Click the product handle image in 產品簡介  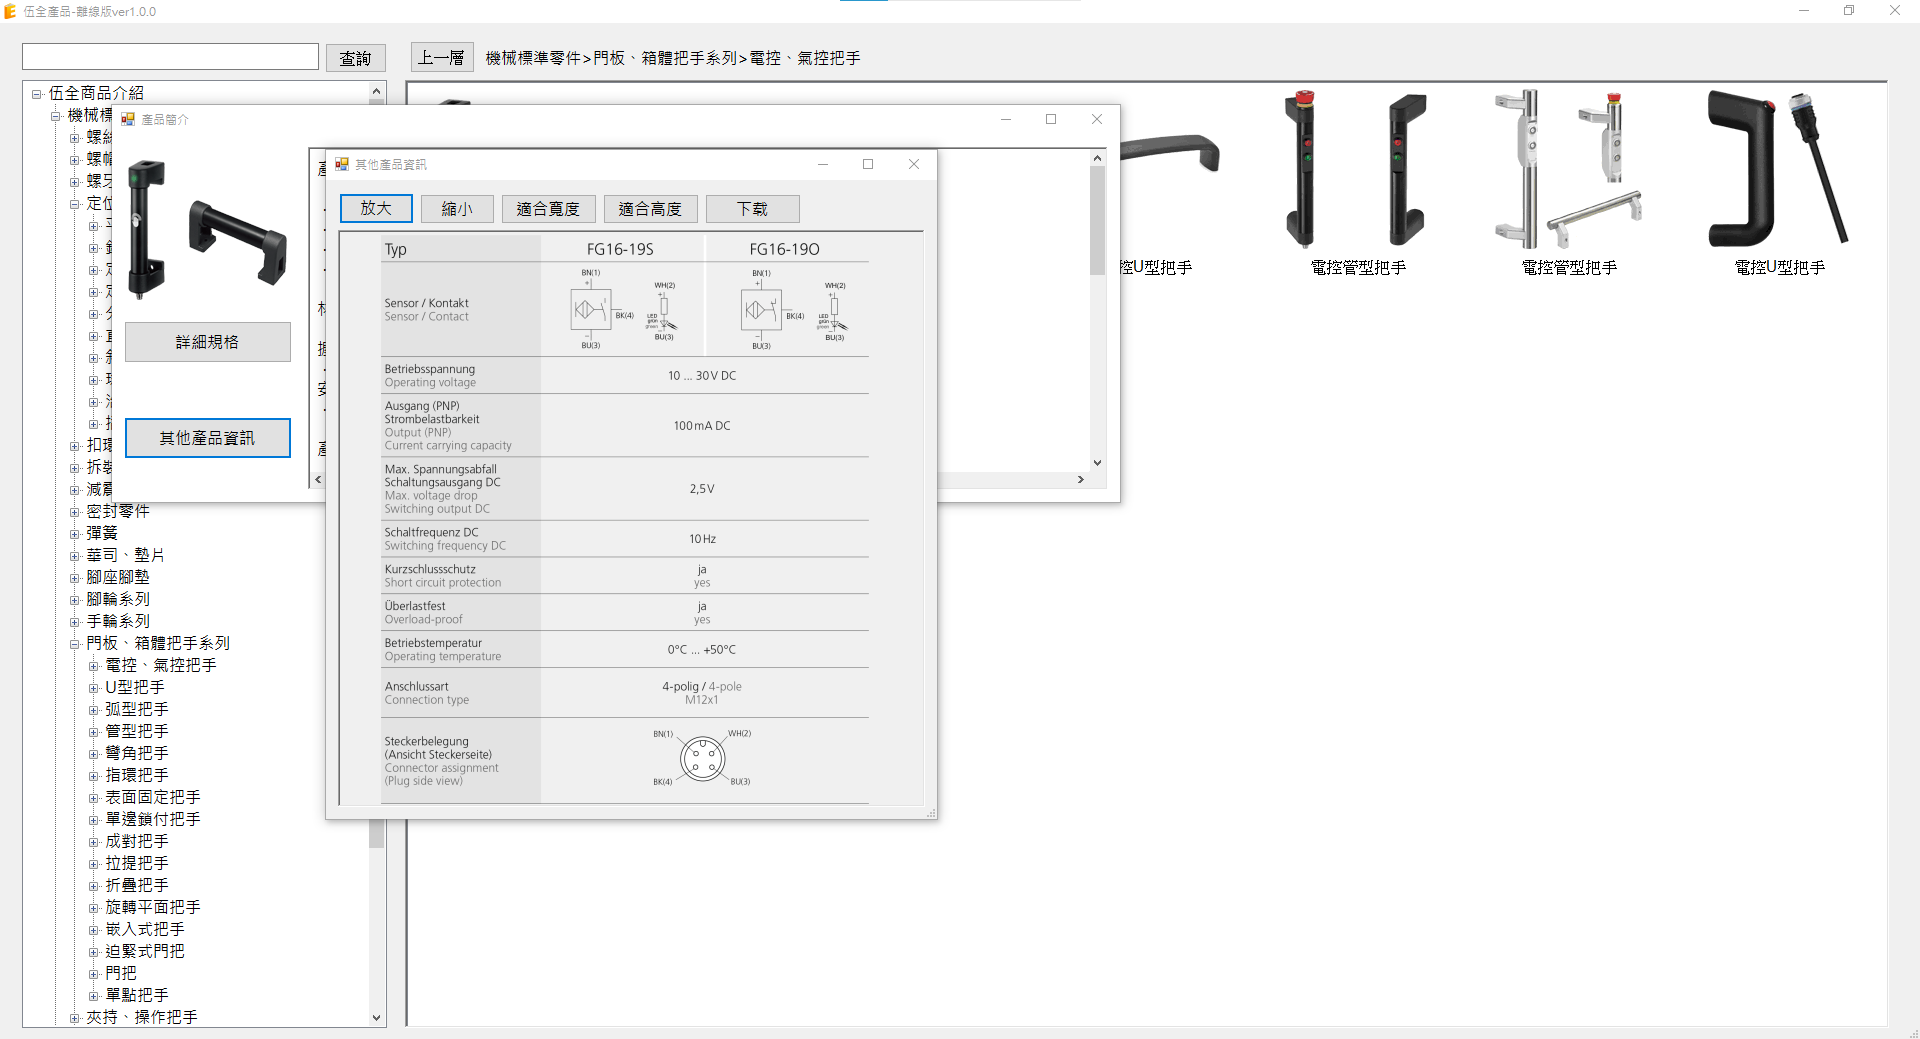click(208, 230)
